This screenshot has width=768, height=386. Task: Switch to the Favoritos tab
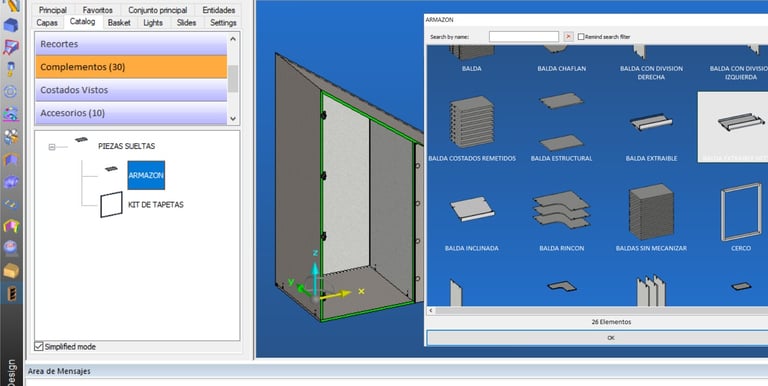(x=97, y=10)
